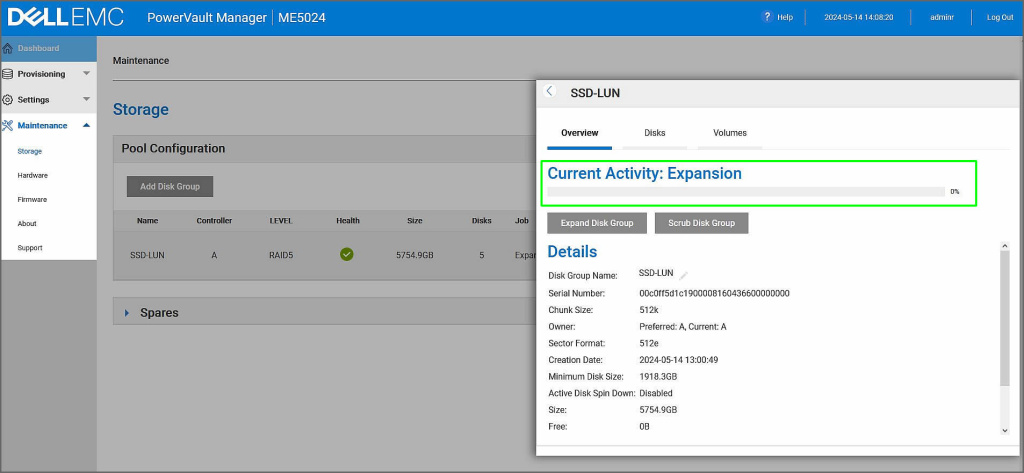The height and width of the screenshot is (473, 1024).
Task: Expand the Settings menu arrow
Action: coord(86,100)
